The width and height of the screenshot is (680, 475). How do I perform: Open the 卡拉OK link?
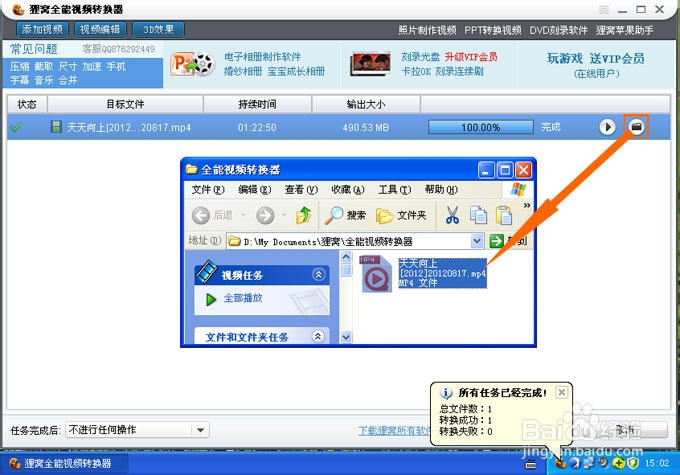coord(416,71)
